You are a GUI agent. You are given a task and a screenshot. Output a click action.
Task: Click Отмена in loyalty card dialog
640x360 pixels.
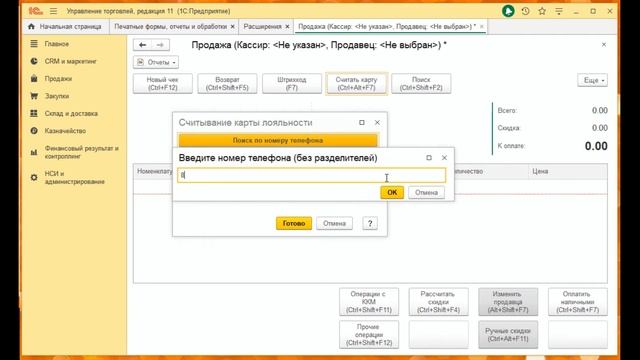tap(334, 224)
